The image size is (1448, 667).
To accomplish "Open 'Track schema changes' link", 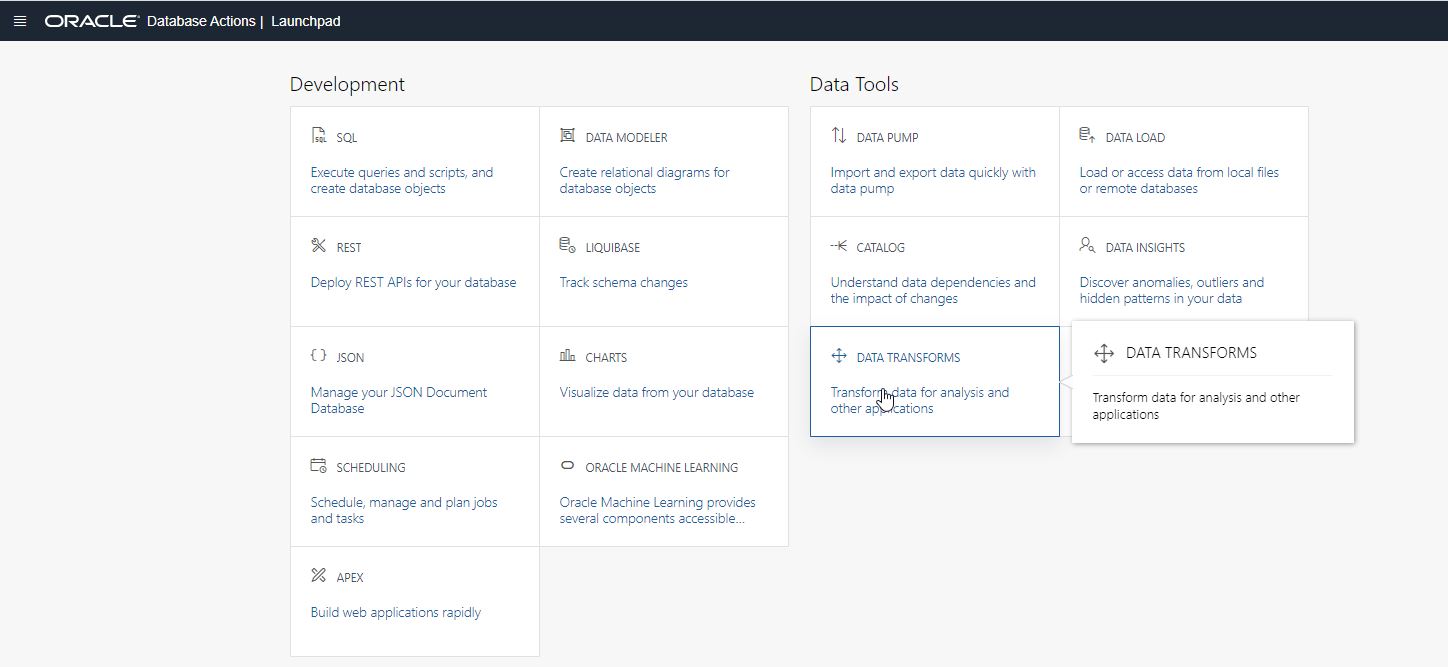I will click(x=623, y=282).
